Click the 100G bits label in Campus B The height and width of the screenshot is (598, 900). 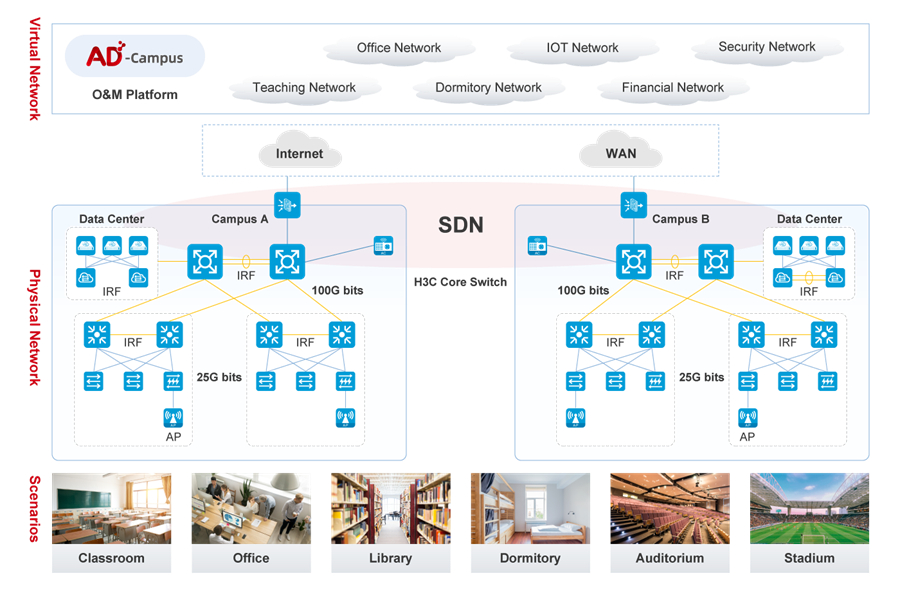click(x=583, y=290)
